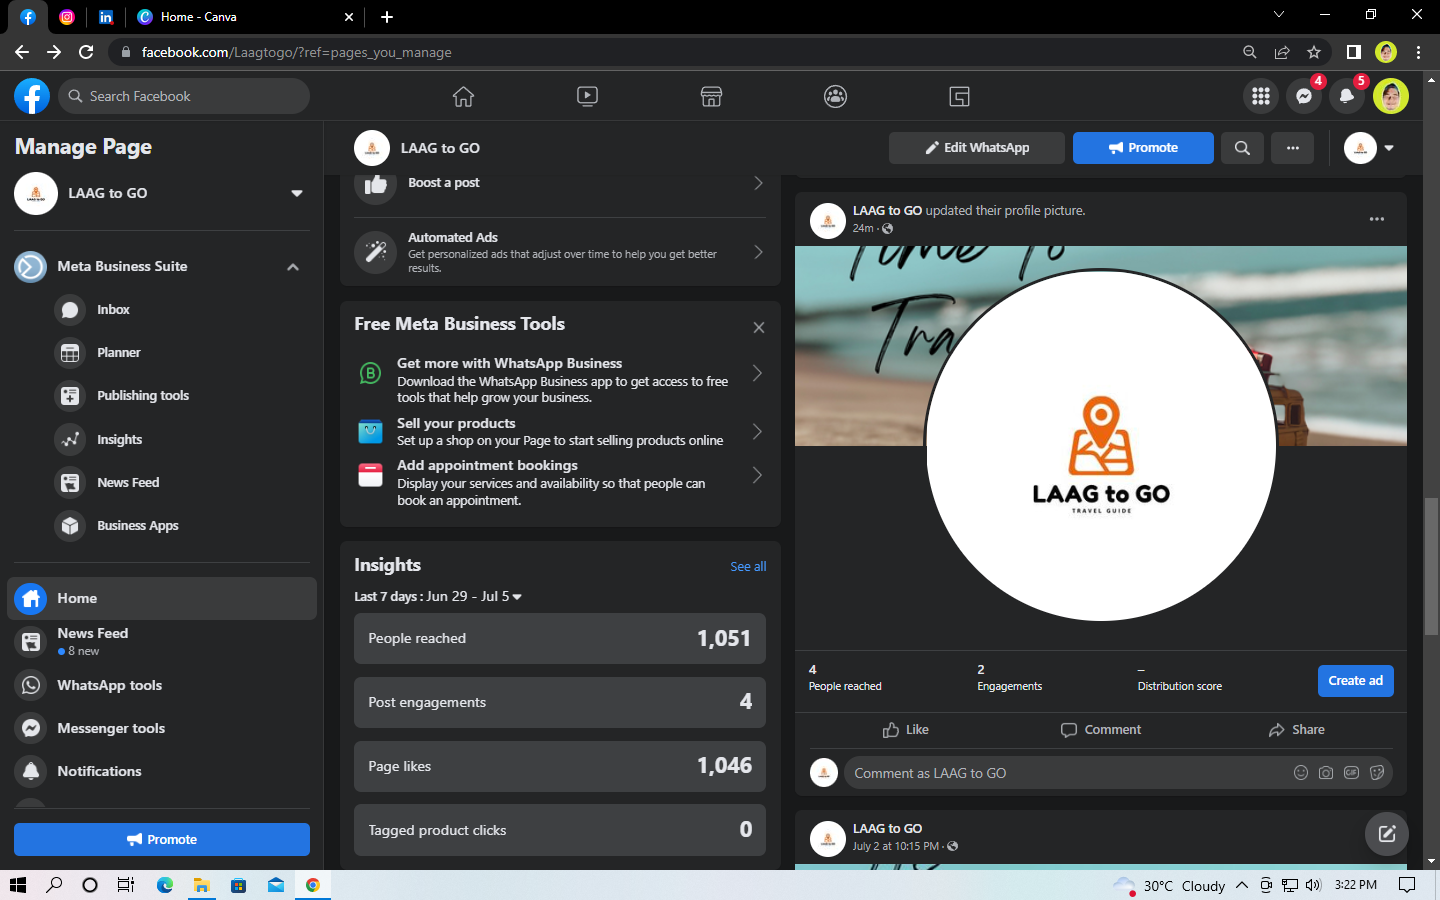Open the notifications bell icon
The image size is (1440, 900).
1347,96
